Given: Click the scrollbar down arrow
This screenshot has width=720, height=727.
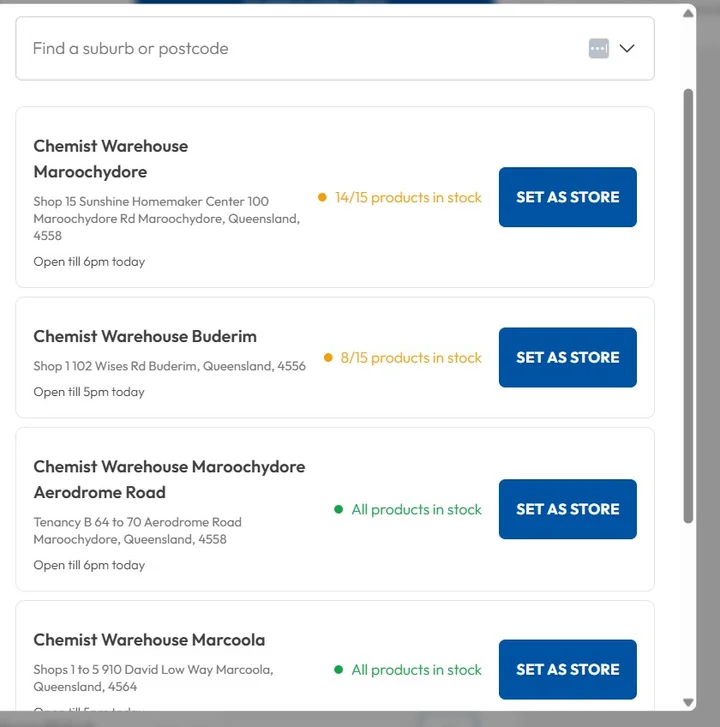Looking at the screenshot, I should [688, 702].
